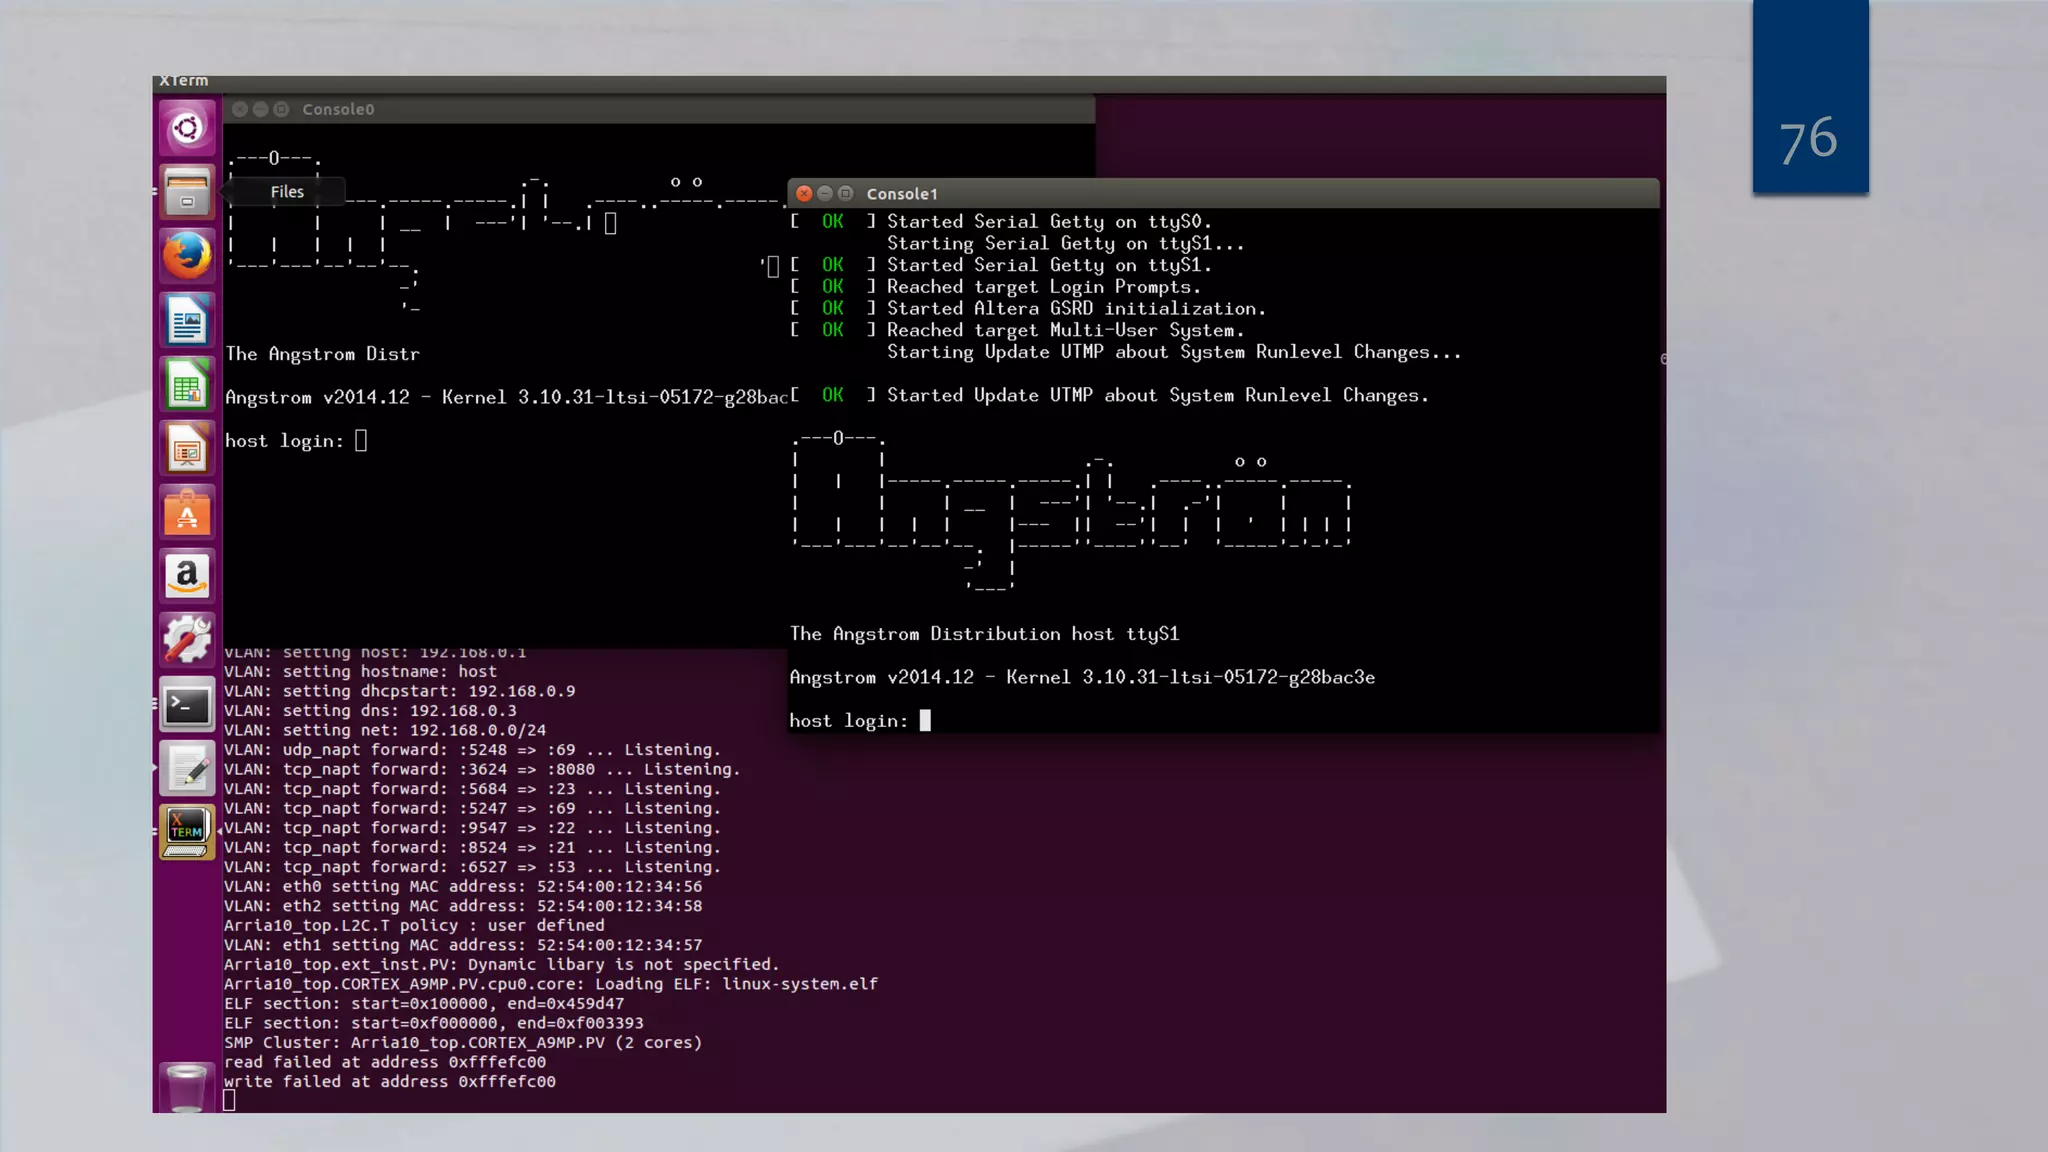Open the Ubuntu Dash launcher
This screenshot has height=1152, width=2048.
(x=187, y=128)
